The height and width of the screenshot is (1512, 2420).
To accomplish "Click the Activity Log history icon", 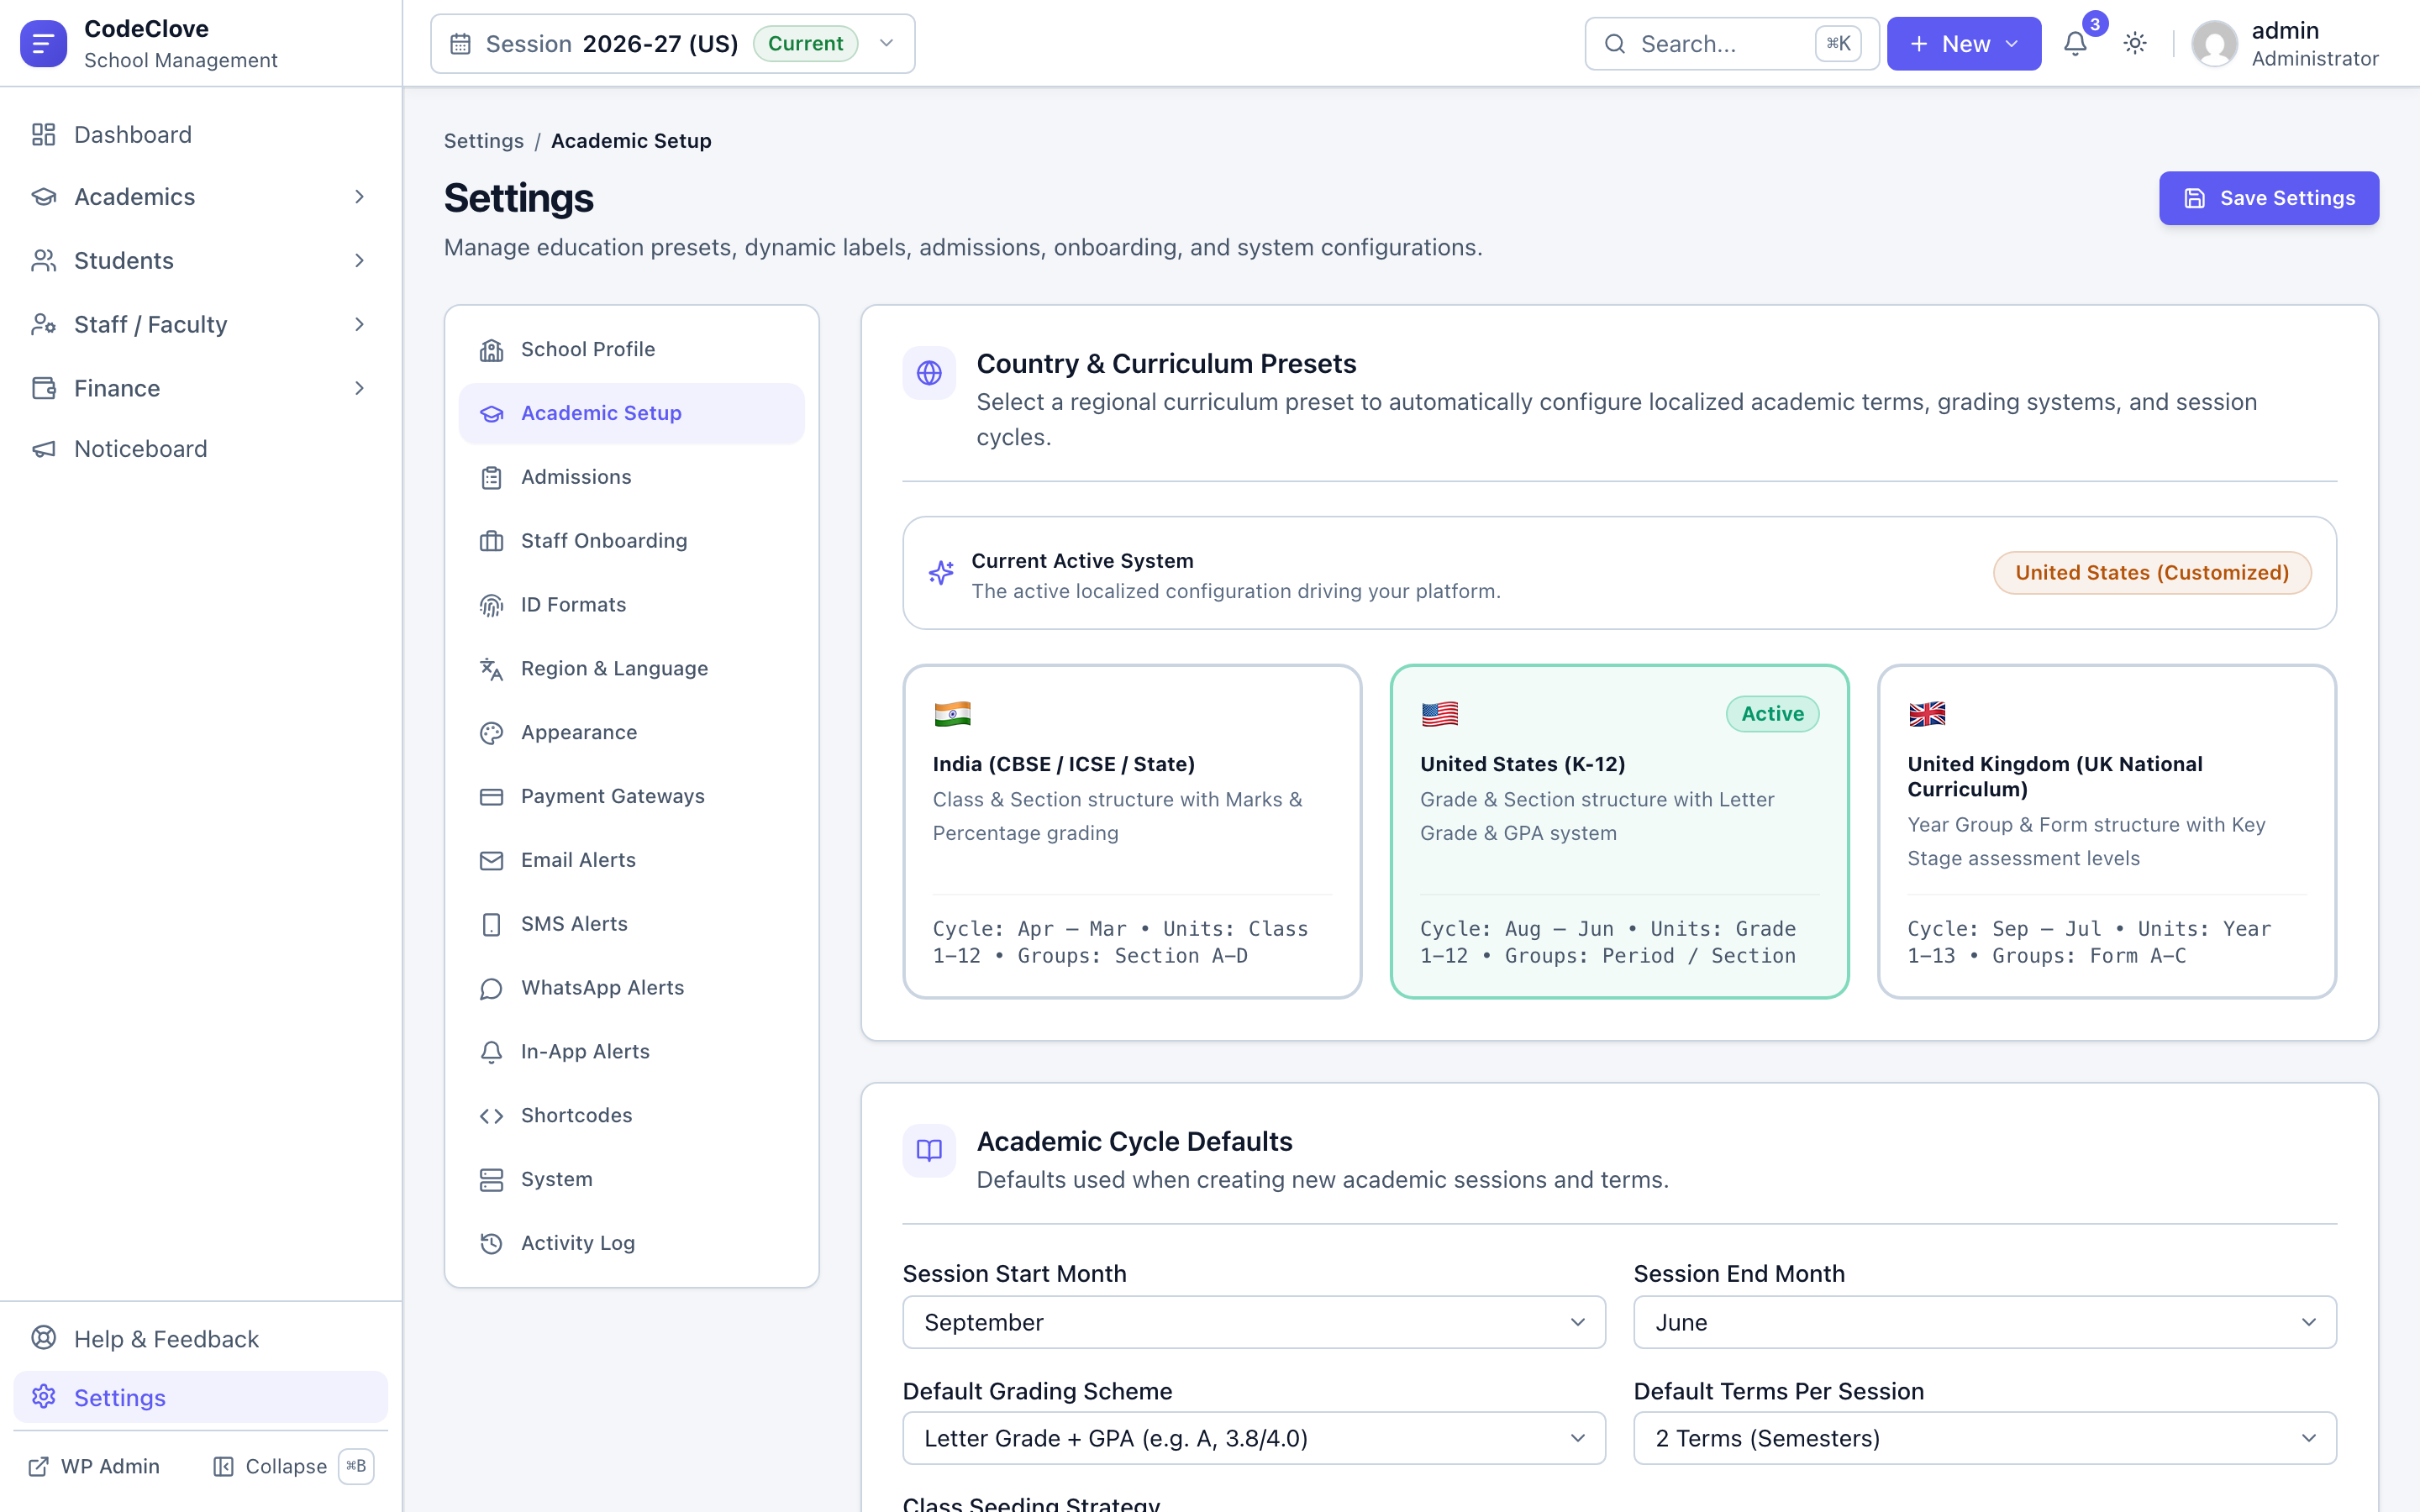I will click(x=491, y=1243).
